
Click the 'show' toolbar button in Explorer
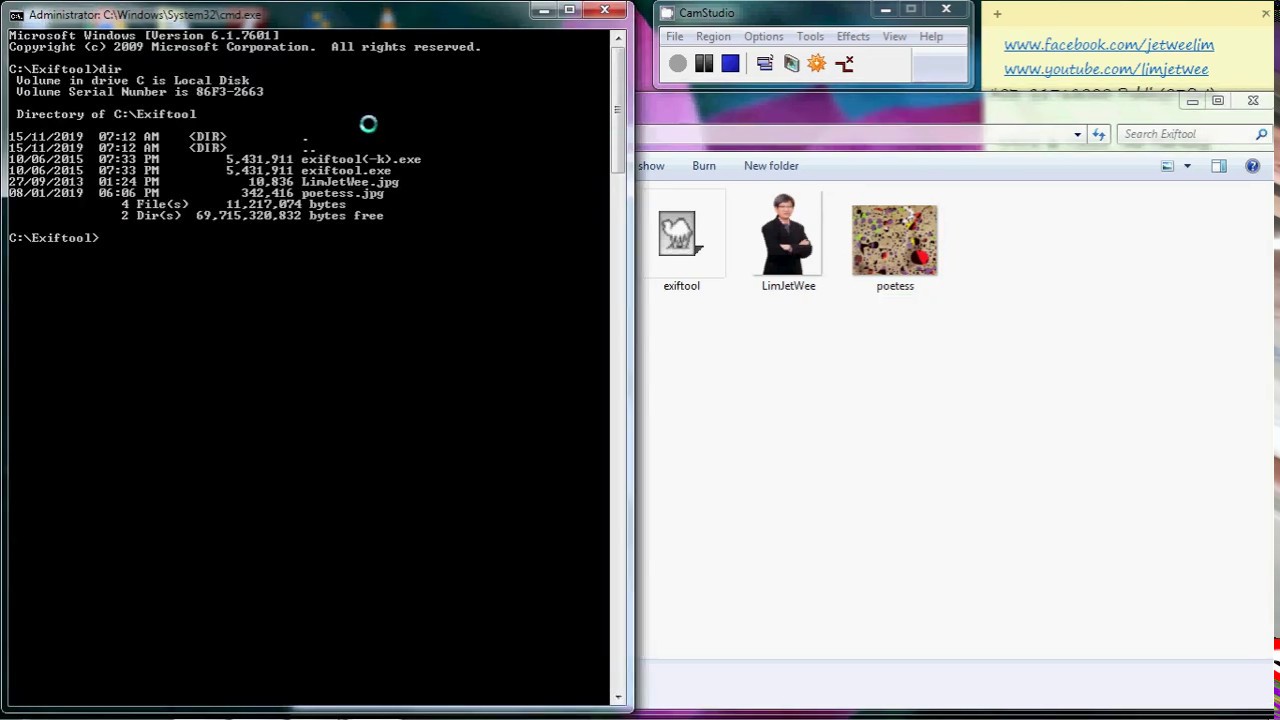click(x=651, y=166)
